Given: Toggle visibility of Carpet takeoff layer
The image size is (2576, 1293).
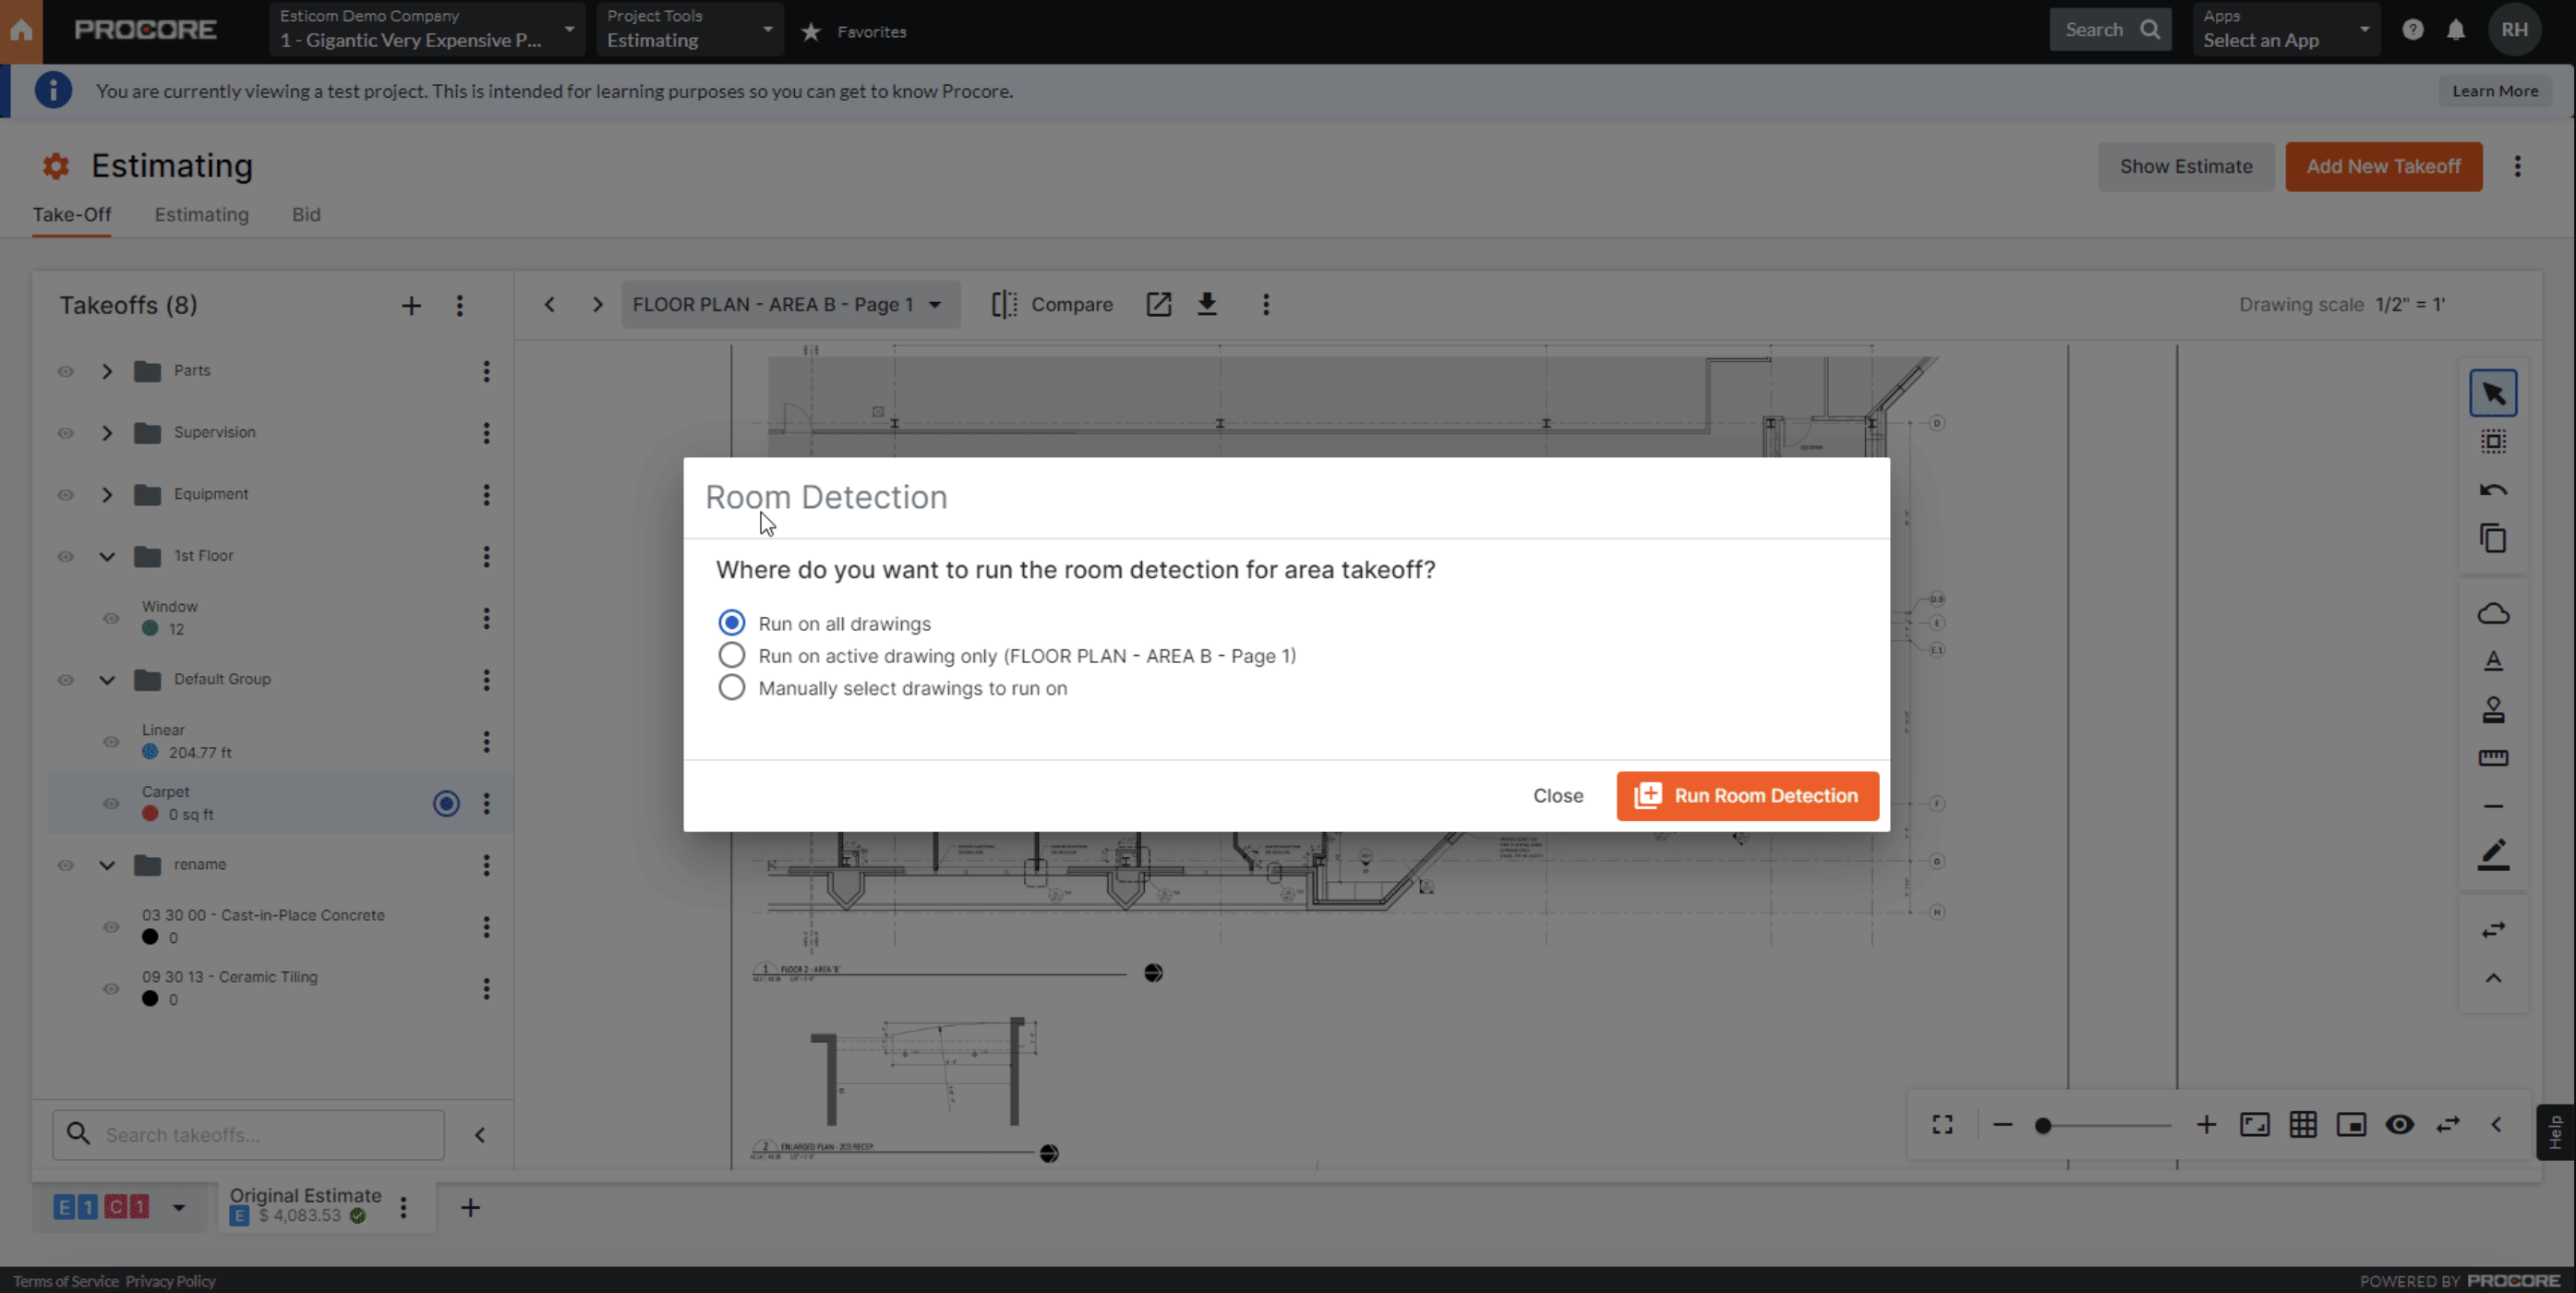Looking at the screenshot, I should [x=111, y=804].
